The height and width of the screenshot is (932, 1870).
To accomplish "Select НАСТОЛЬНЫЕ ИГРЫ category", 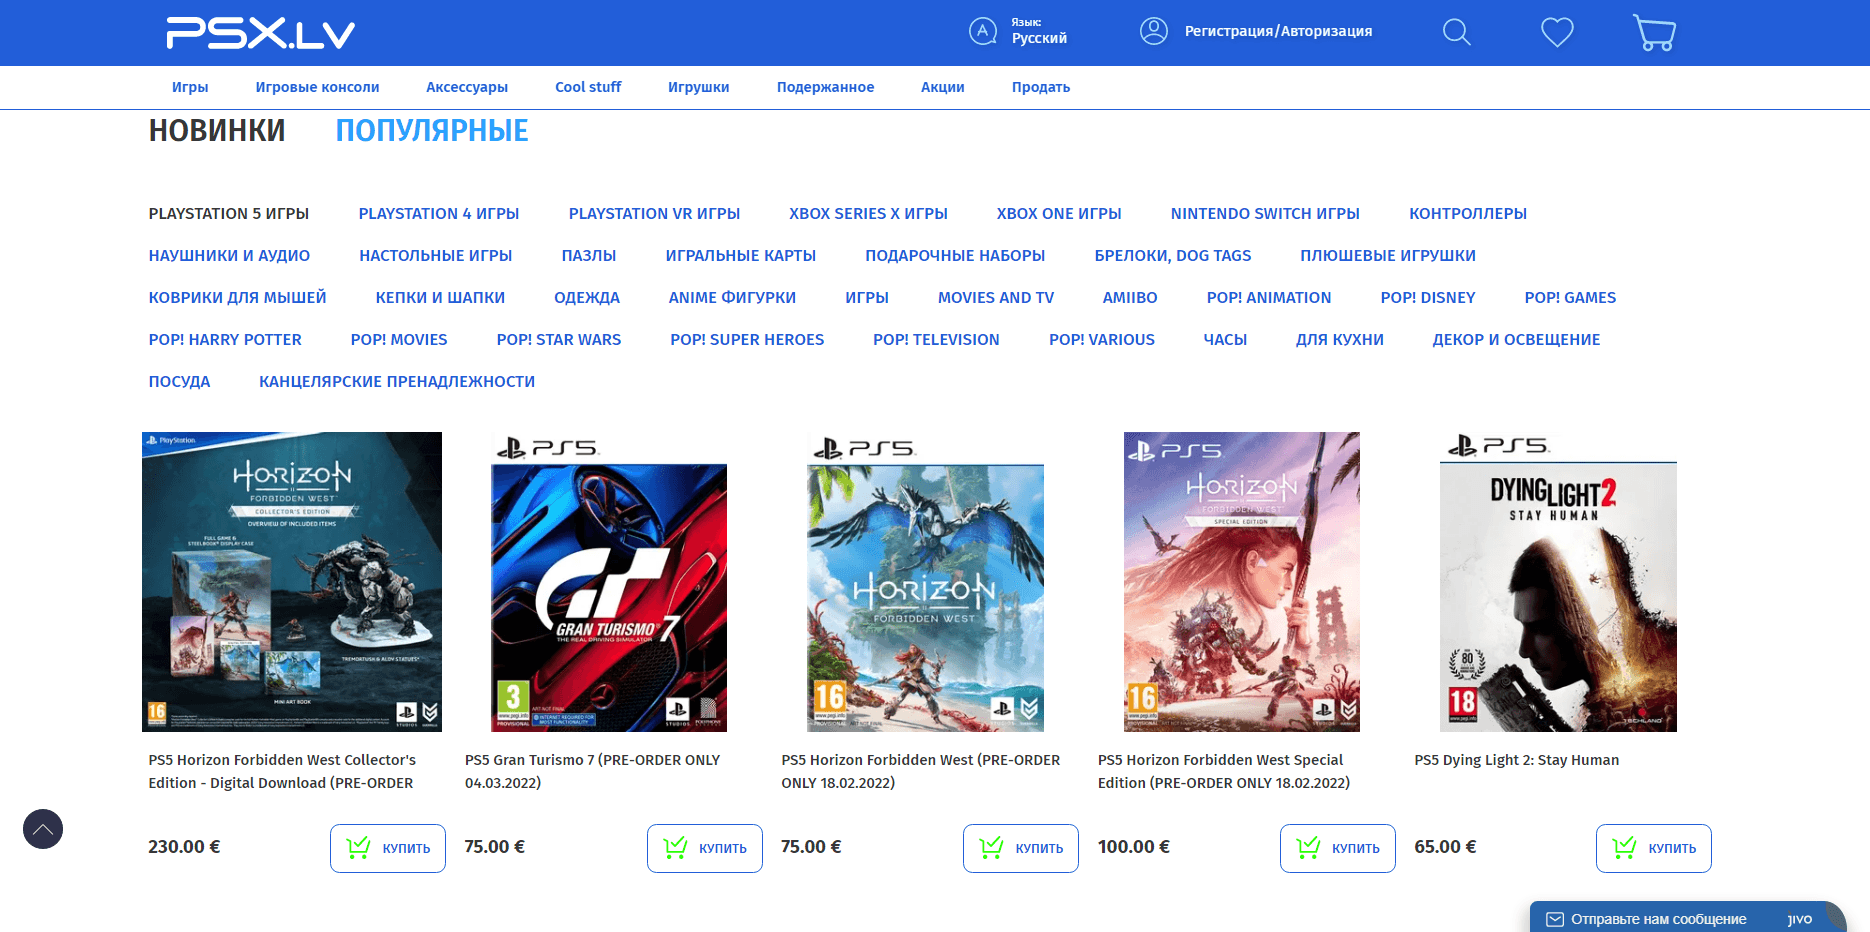I will click(436, 255).
